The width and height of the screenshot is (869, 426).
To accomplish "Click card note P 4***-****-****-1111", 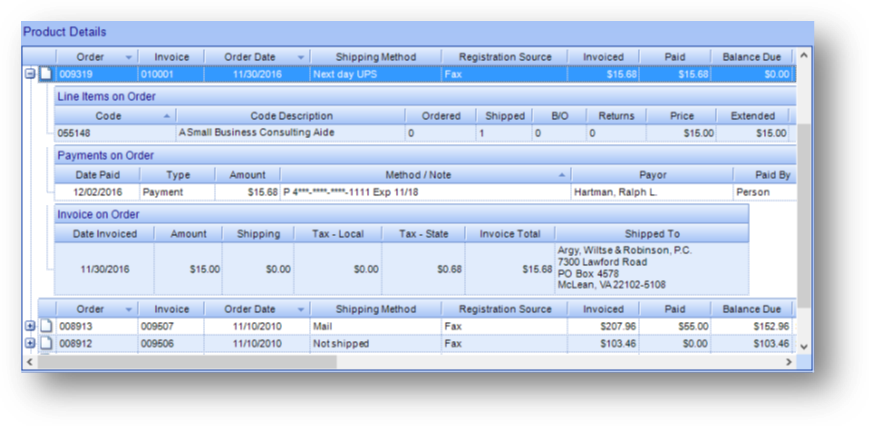I will pos(426,192).
